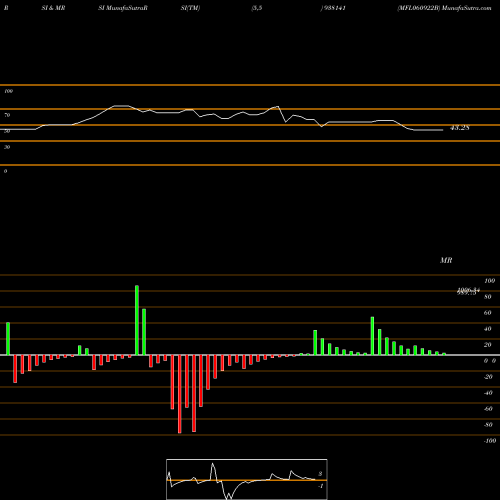Click the histogram axis label -60
Viewport: 500px width, 500px height.
tap(488, 409)
